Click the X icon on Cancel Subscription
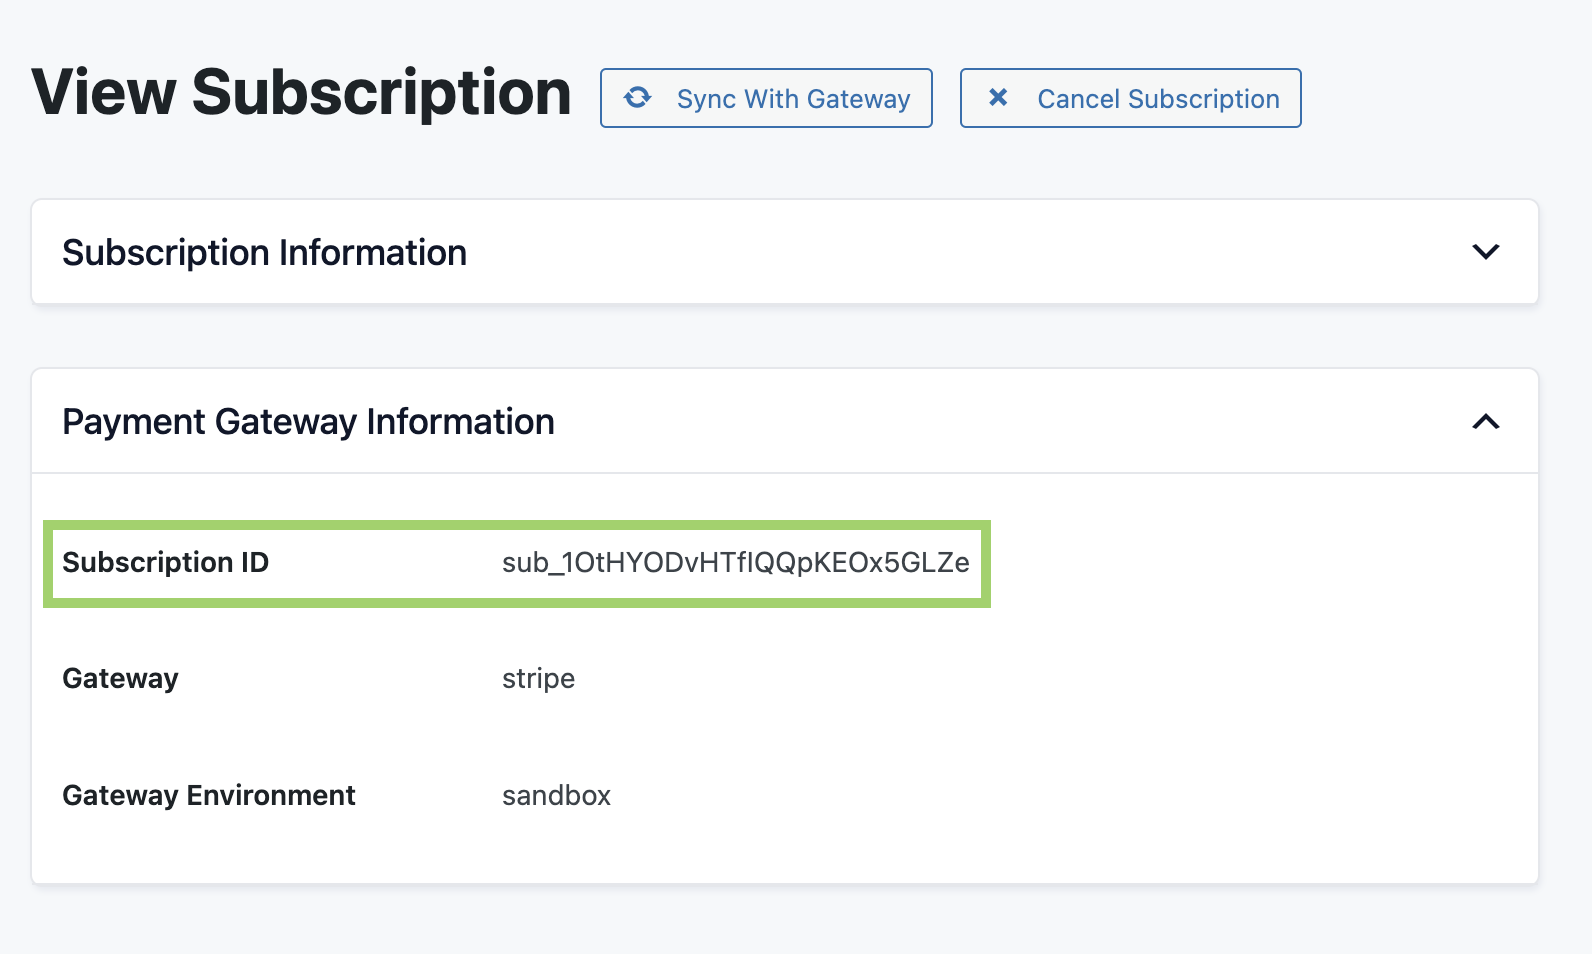 pos(996,98)
